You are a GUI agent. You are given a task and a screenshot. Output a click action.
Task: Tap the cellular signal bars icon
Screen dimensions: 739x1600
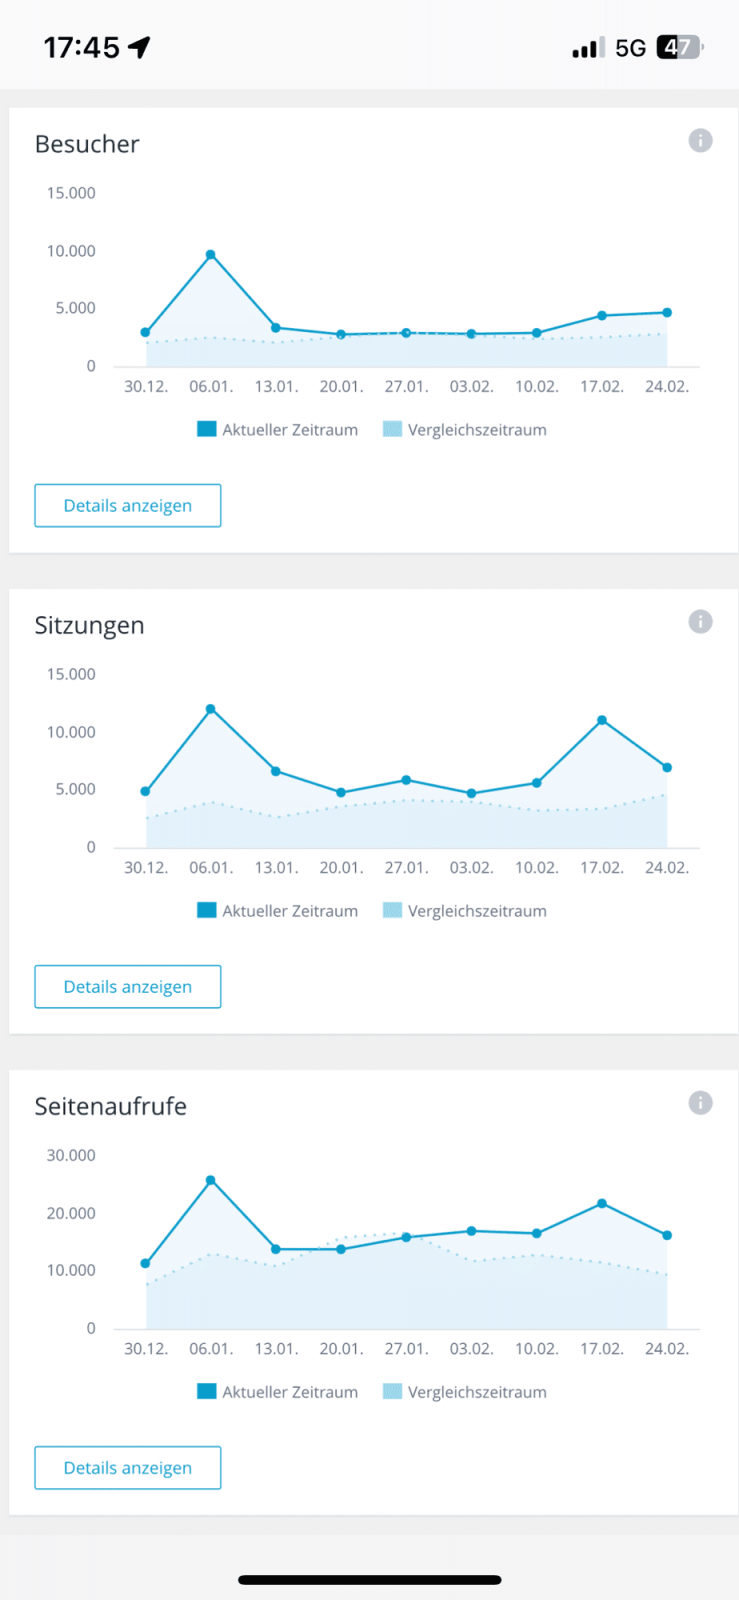pos(586,46)
